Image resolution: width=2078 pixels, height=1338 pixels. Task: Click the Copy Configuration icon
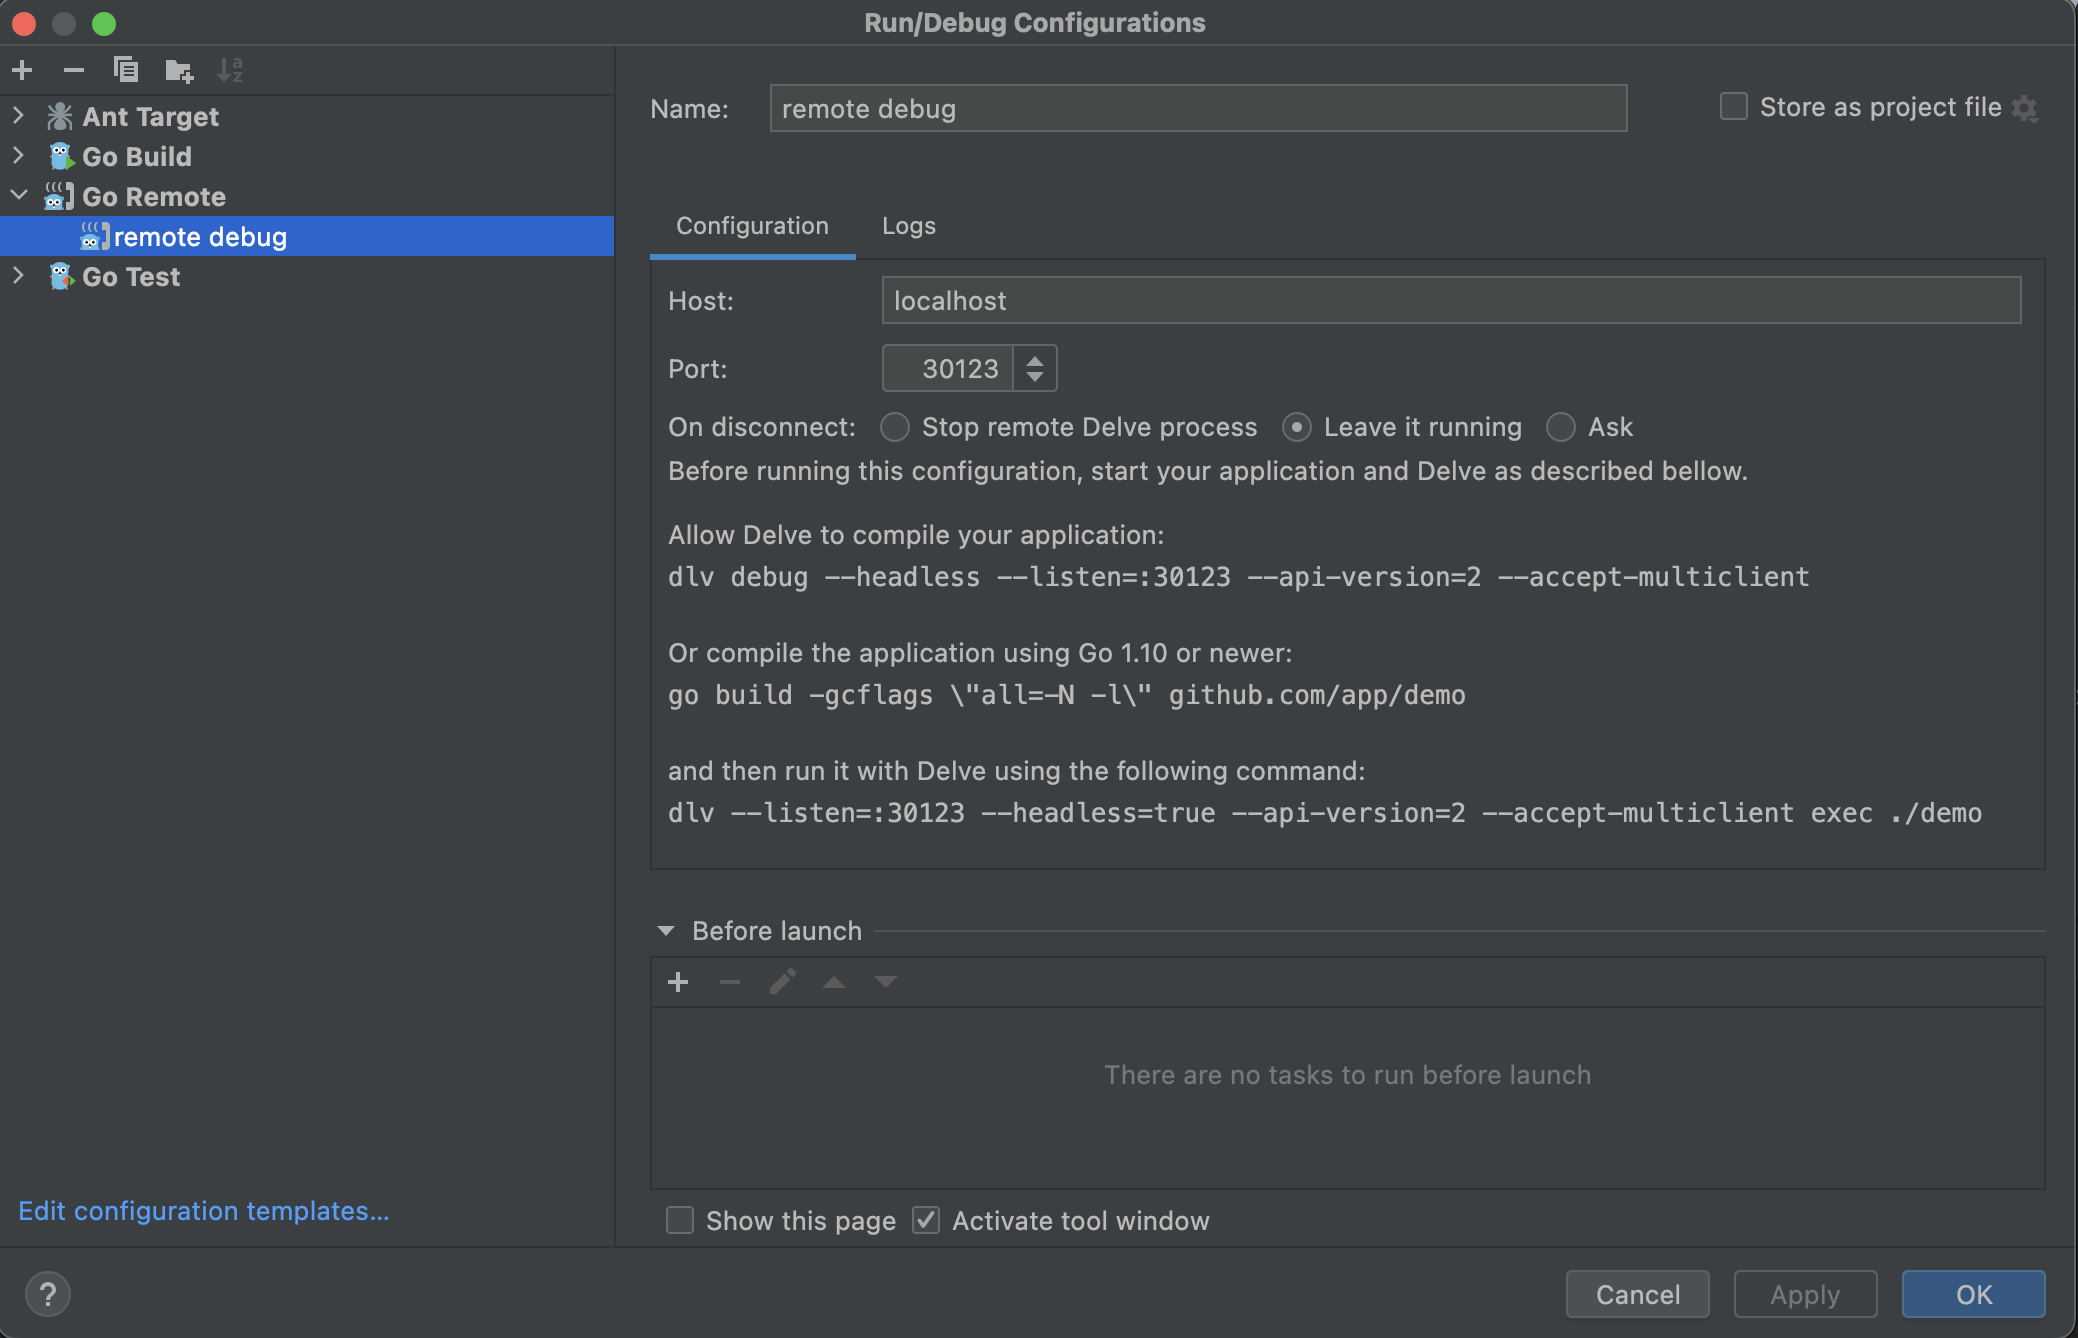pyautogui.click(x=126, y=70)
